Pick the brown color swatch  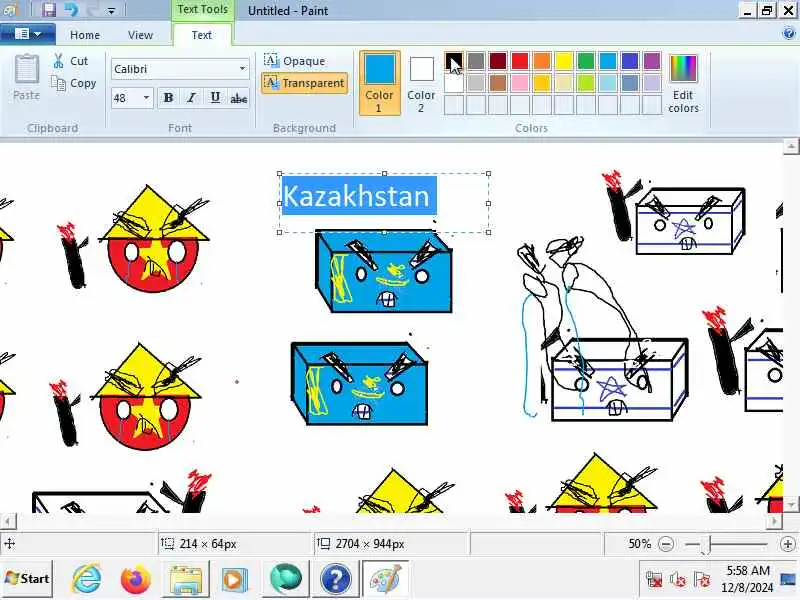(x=497, y=83)
